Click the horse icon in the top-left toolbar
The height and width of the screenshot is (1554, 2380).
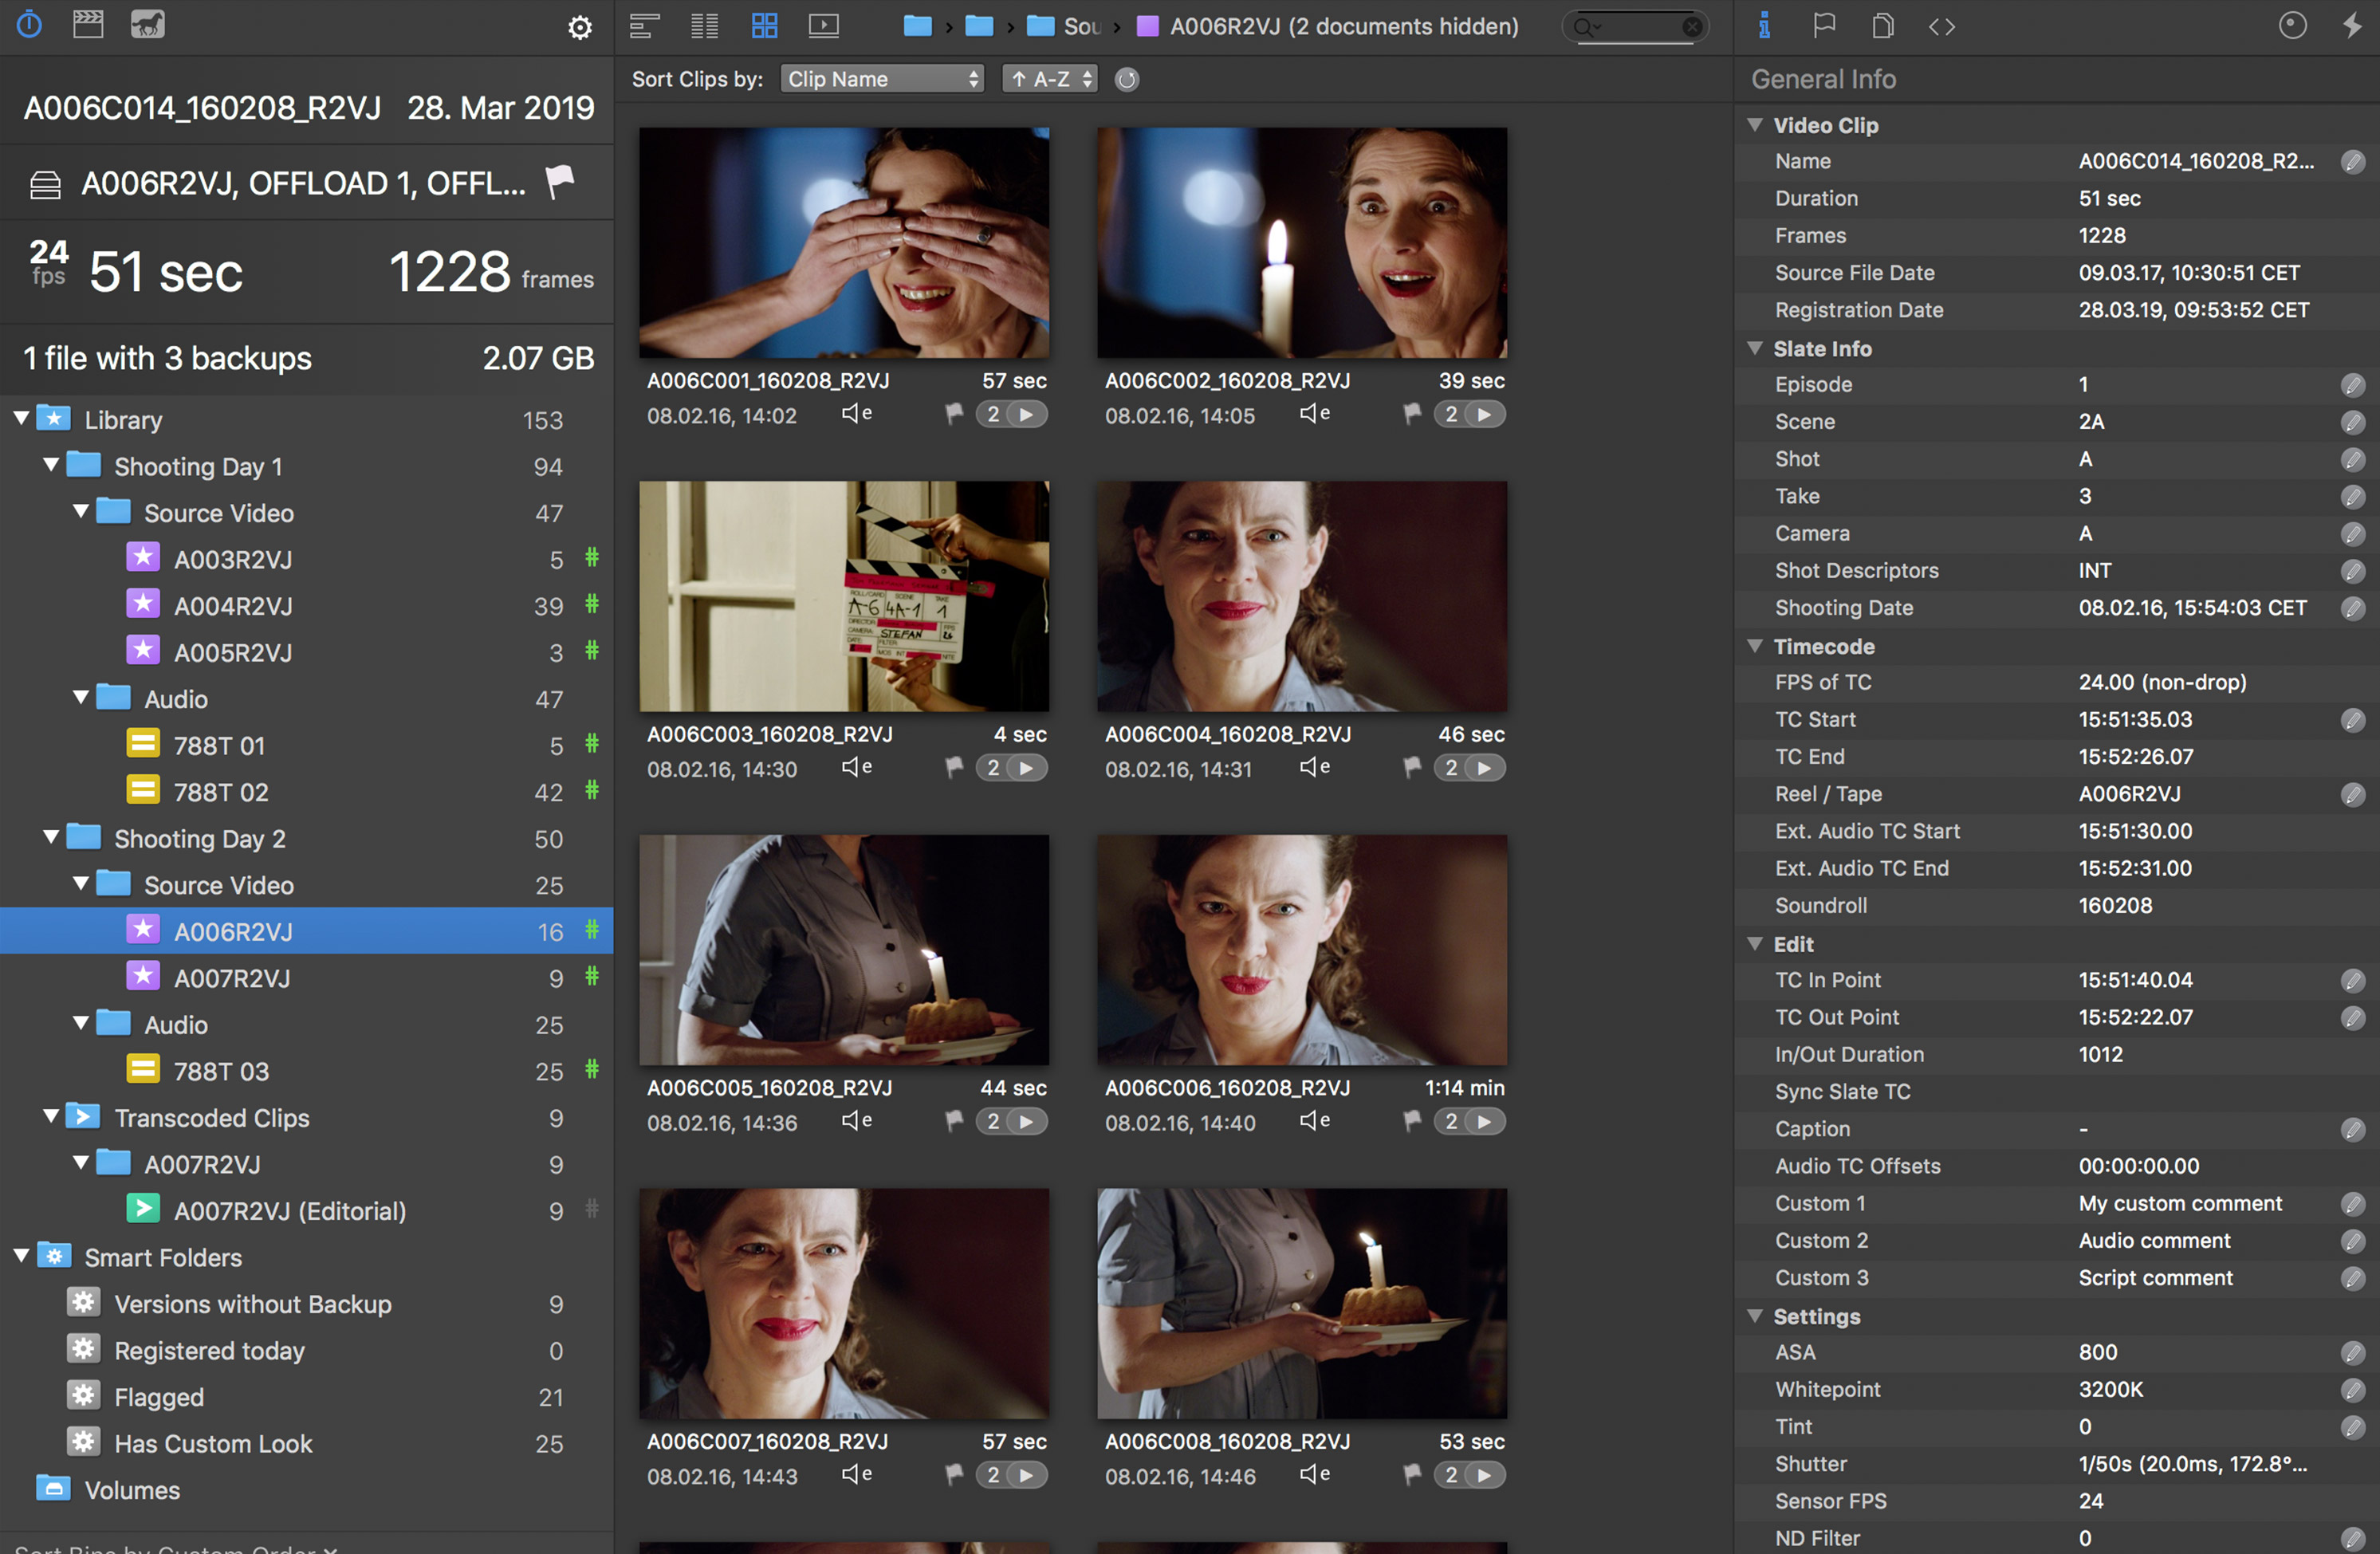[147, 24]
